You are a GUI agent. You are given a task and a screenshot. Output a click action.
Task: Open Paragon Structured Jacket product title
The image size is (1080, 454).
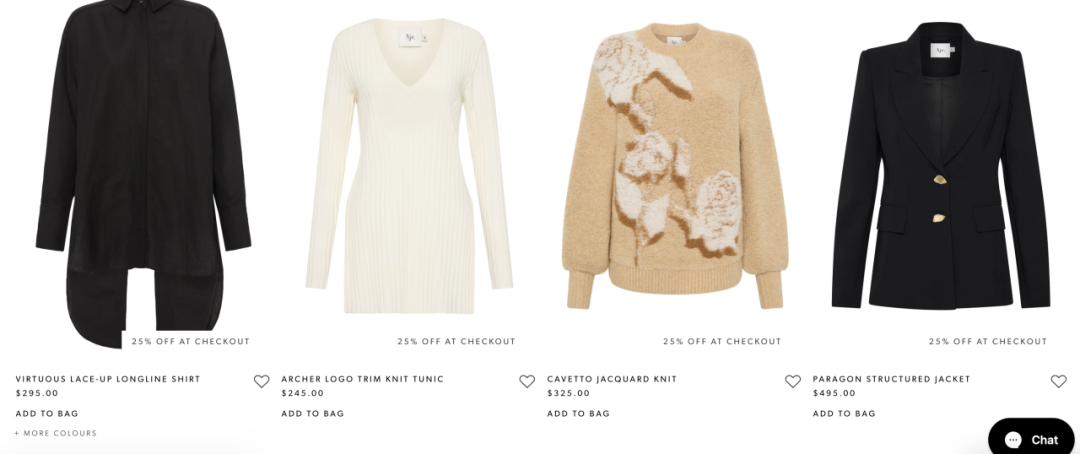point(891,379)
